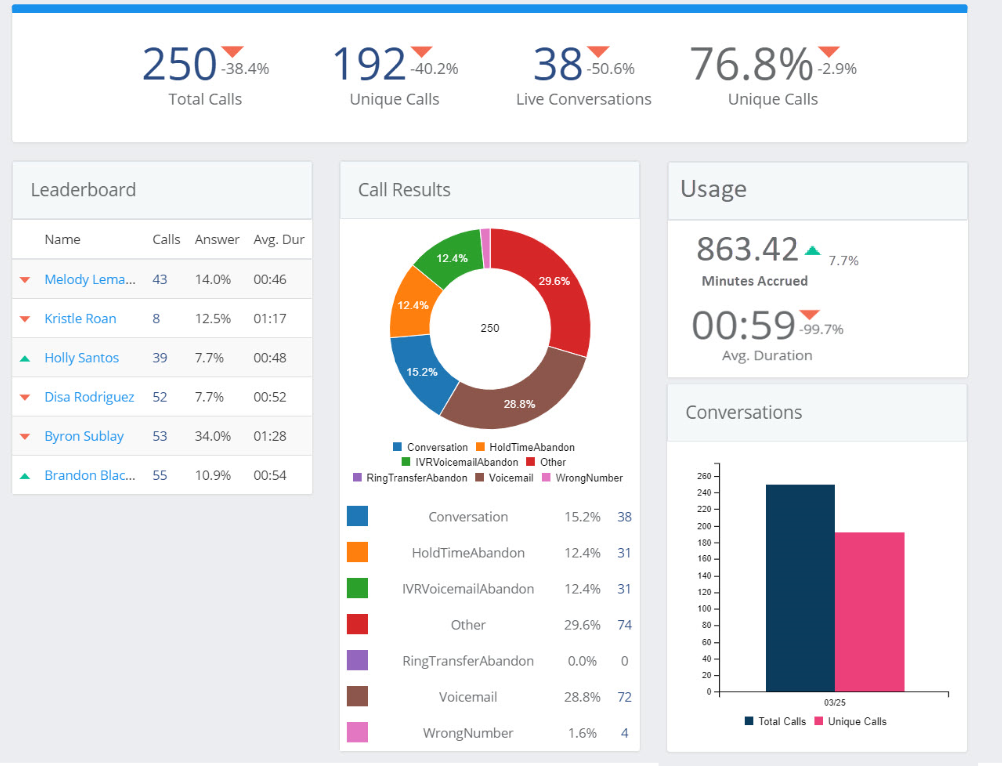Toggle IVRVoicemailAbandon in the donut chart legend

coord(460,462)
